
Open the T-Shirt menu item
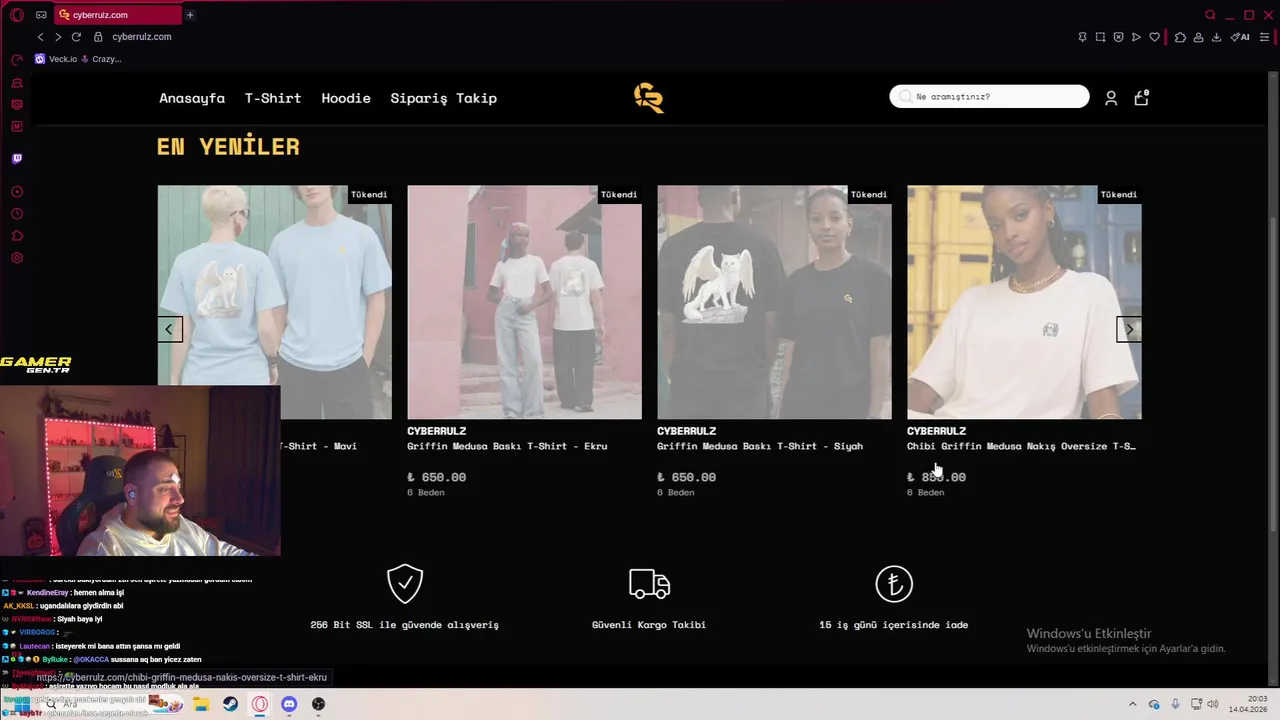[x=273, y=98]
